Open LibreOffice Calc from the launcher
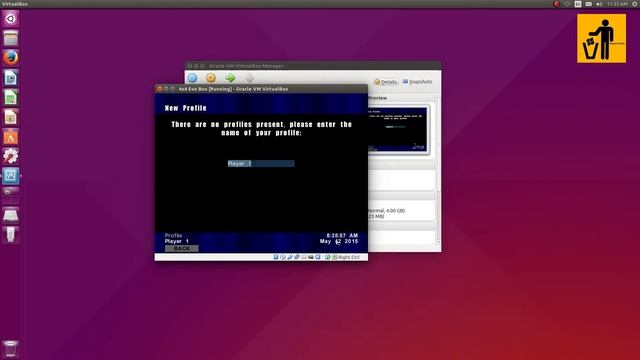Viewport: 640px width, 360px height. [x=11, y=97]
